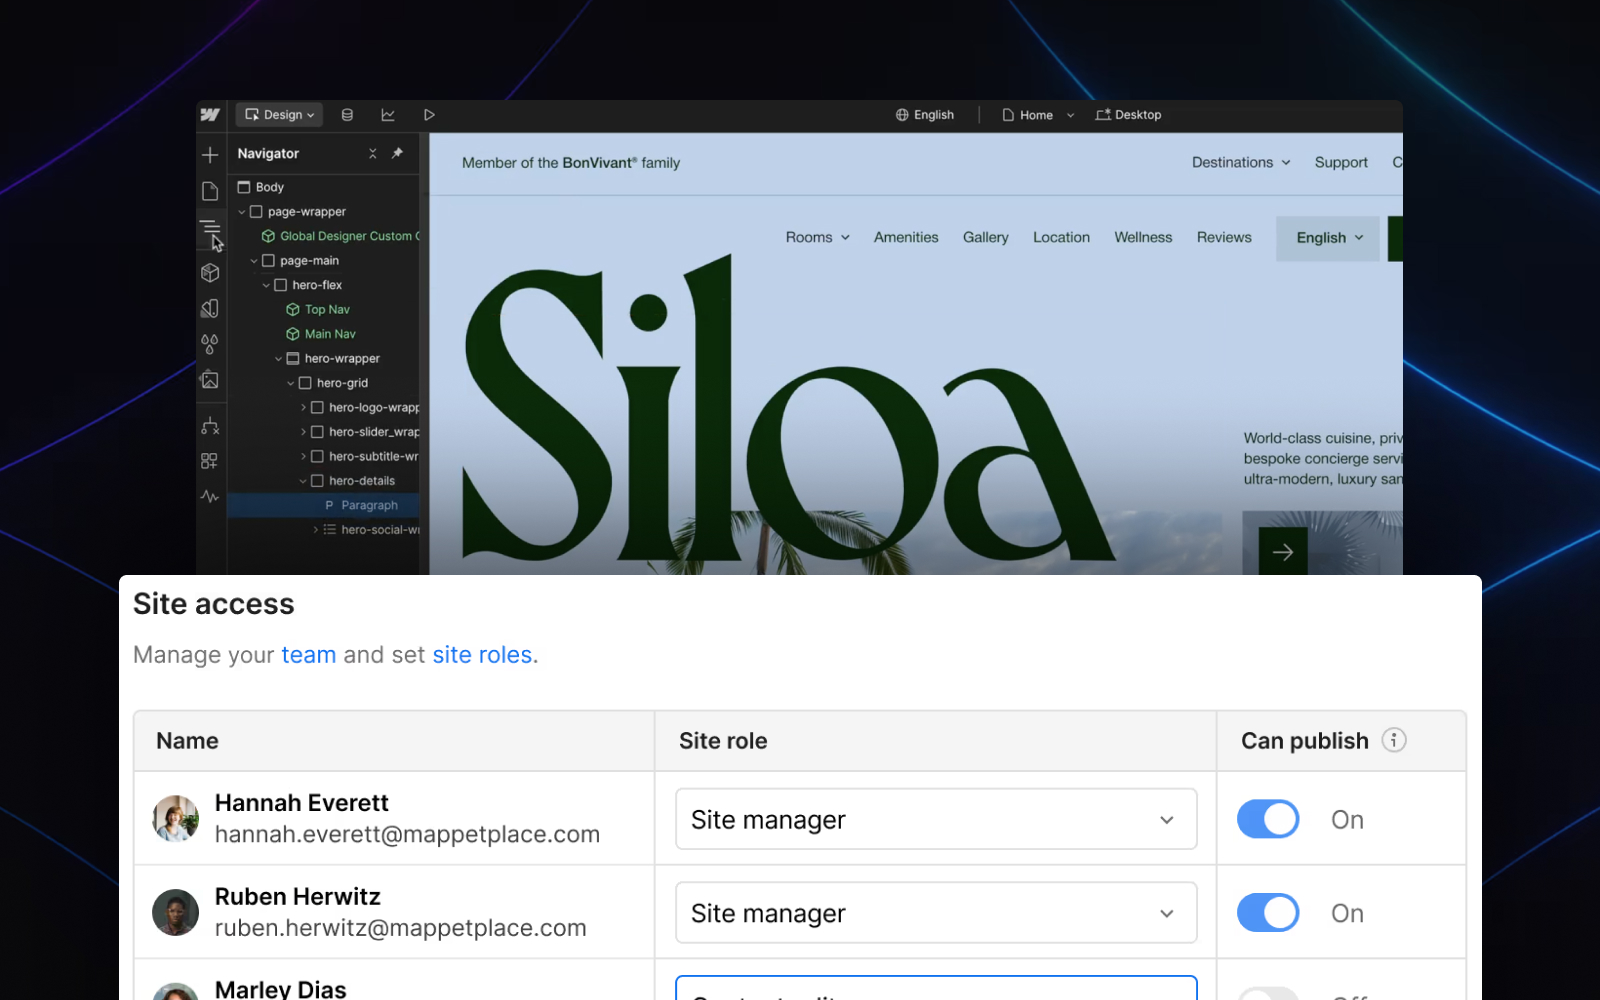Collapse the page-wrapper tree node
This screenshot has height=1000, width=1600.
tap(242, 212)
